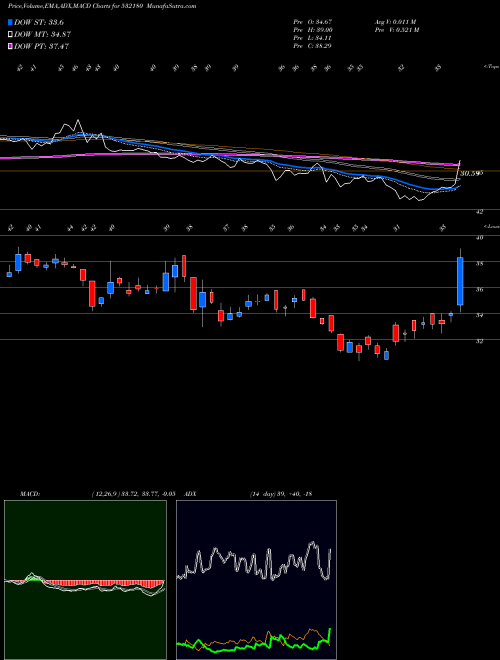Click the MACD (12,26,9) parameter values
The image size is (500, 660).
tap(133, 493)
